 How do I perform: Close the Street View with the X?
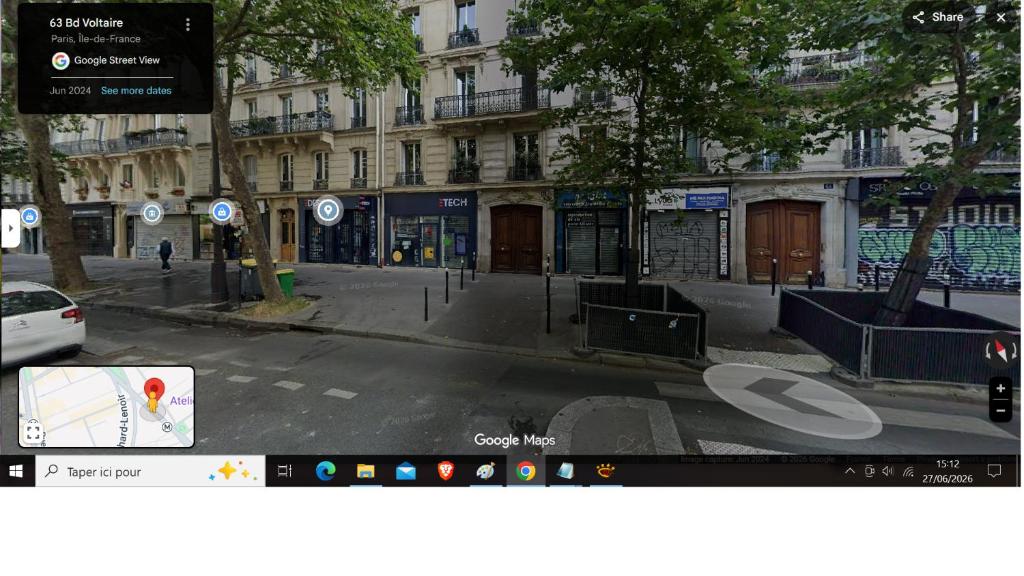click(1000, 18)
